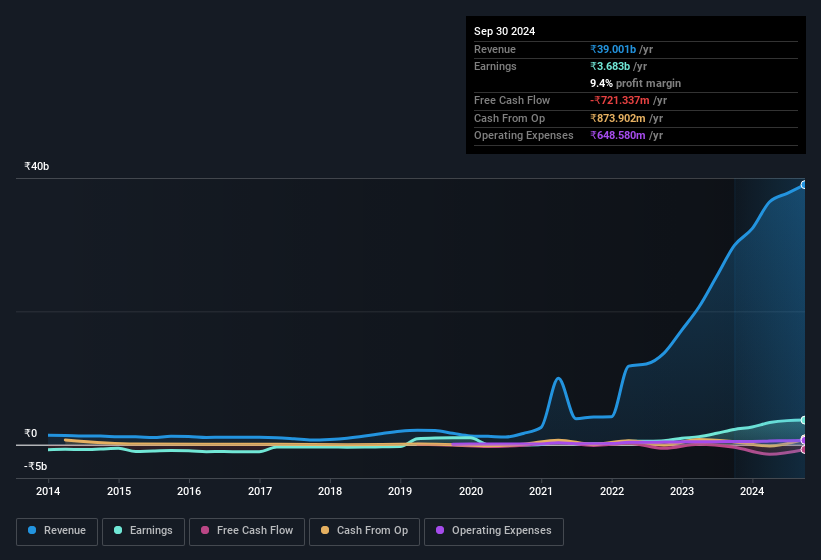Click the 2016 x-axis label

point(189,491)
